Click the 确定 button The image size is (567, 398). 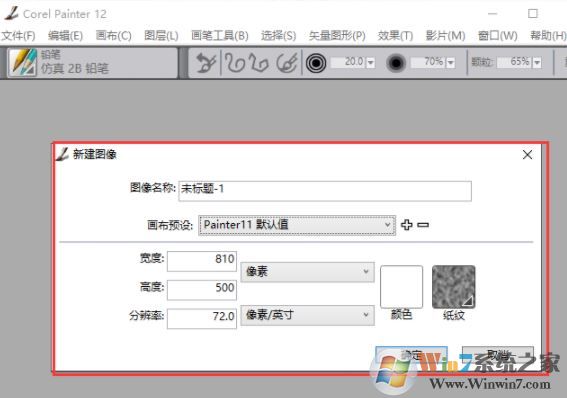(x=411, y=354)
